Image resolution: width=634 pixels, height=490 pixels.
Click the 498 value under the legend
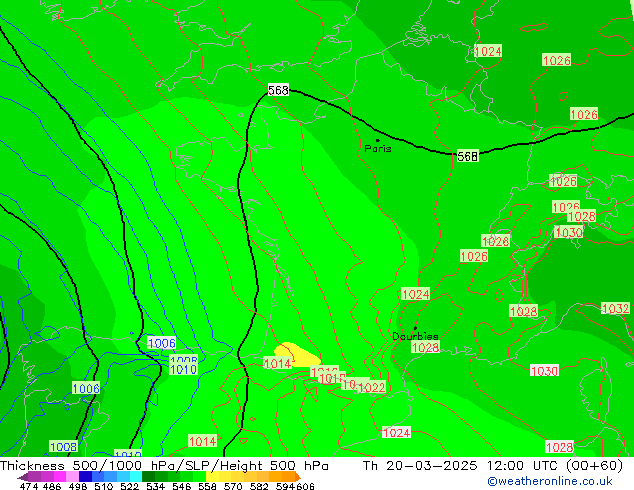[78, 486]
